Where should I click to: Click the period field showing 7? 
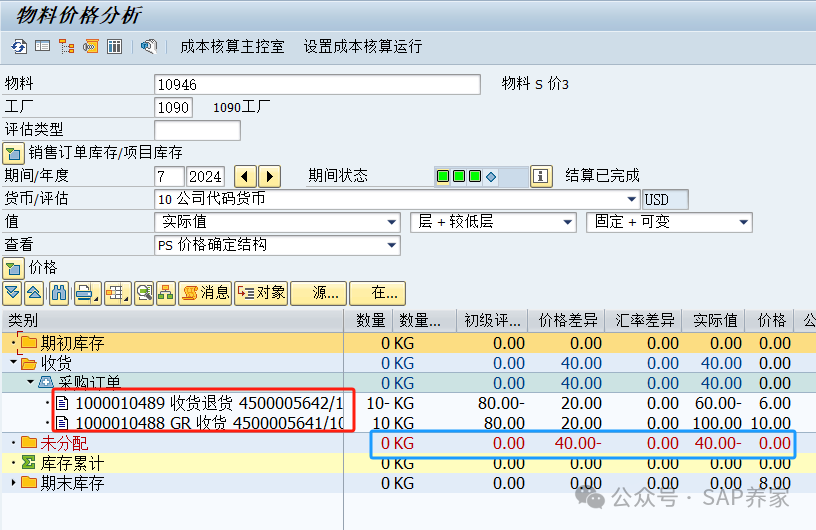[169, 176]
